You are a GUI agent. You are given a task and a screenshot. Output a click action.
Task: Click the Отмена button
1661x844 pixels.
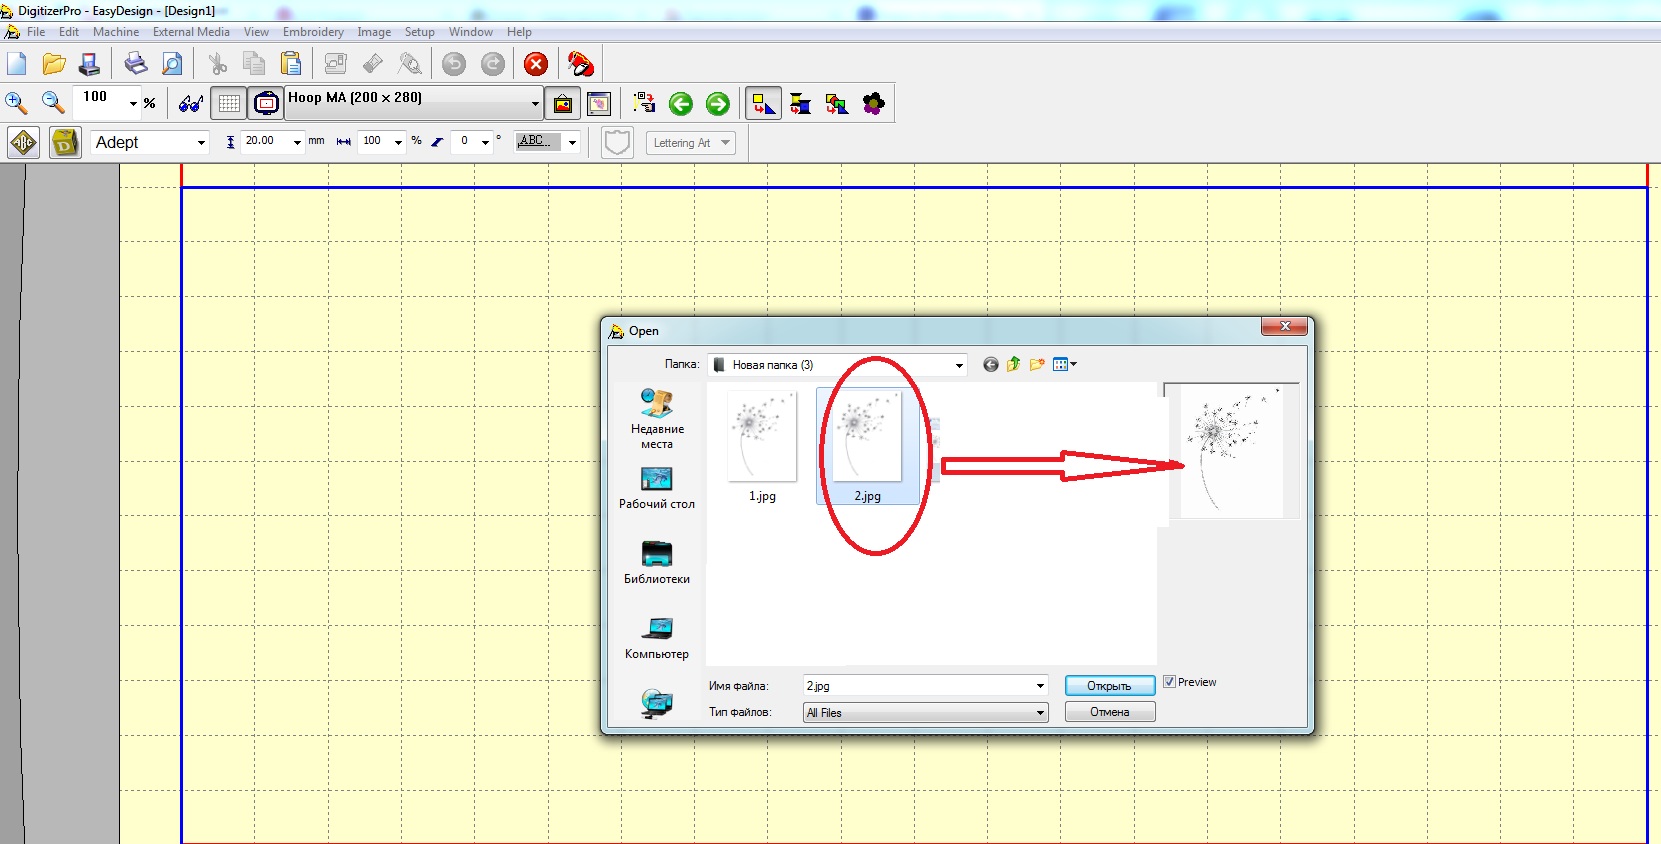tap(1109, 712)
